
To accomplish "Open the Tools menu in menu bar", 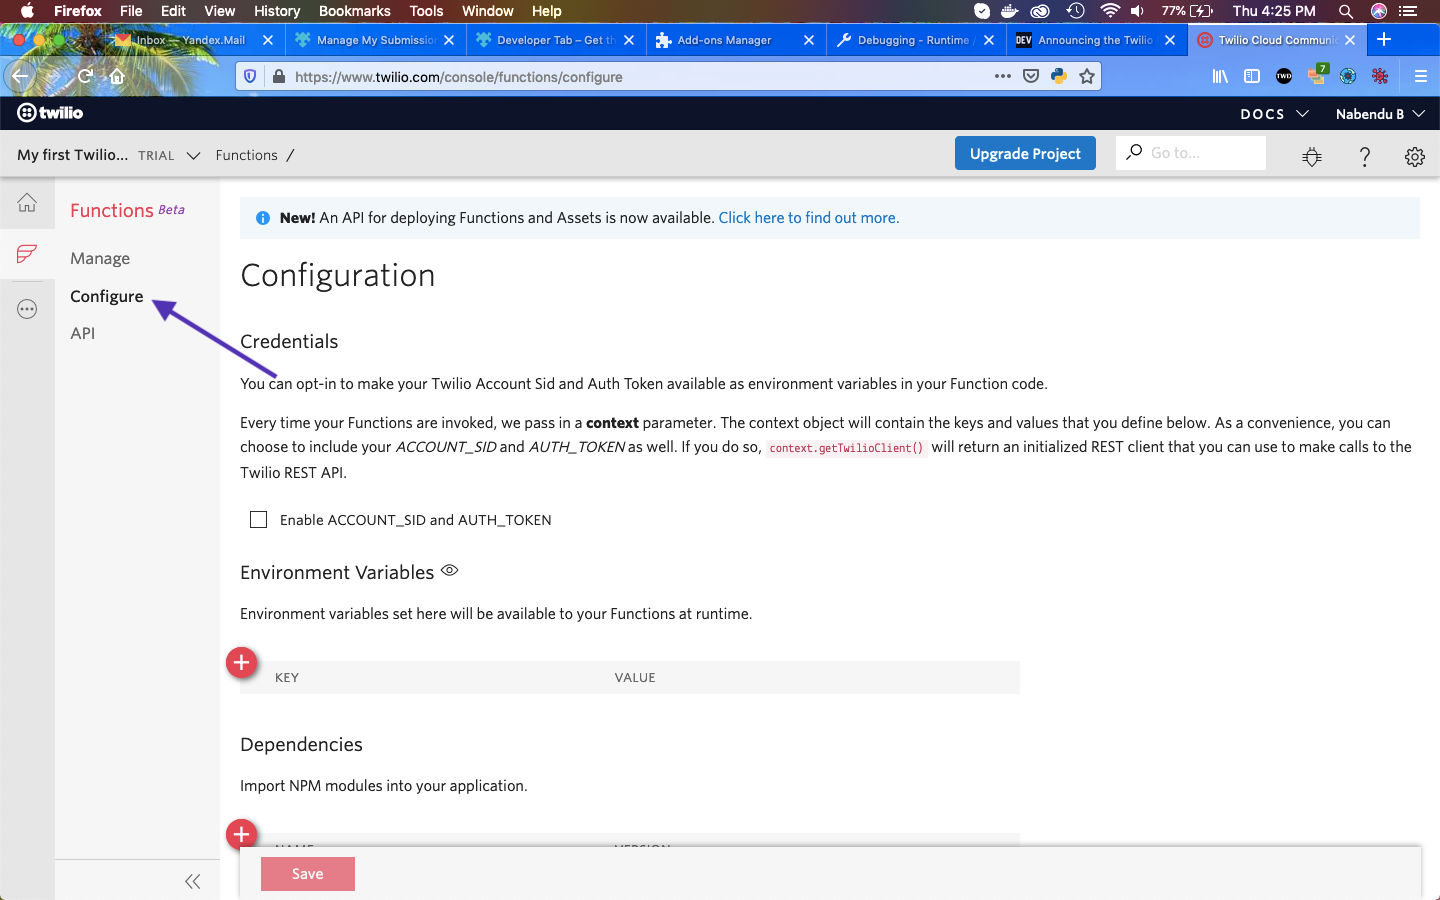I will tap(426, 11).
